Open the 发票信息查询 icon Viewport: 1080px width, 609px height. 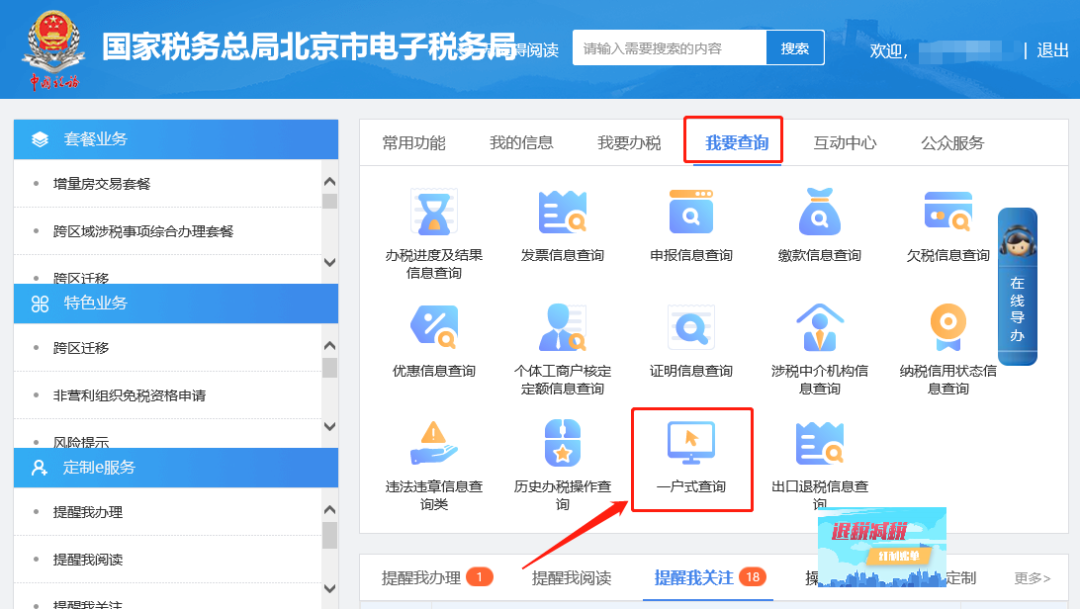pyautogui.click(x=562, y=213)
